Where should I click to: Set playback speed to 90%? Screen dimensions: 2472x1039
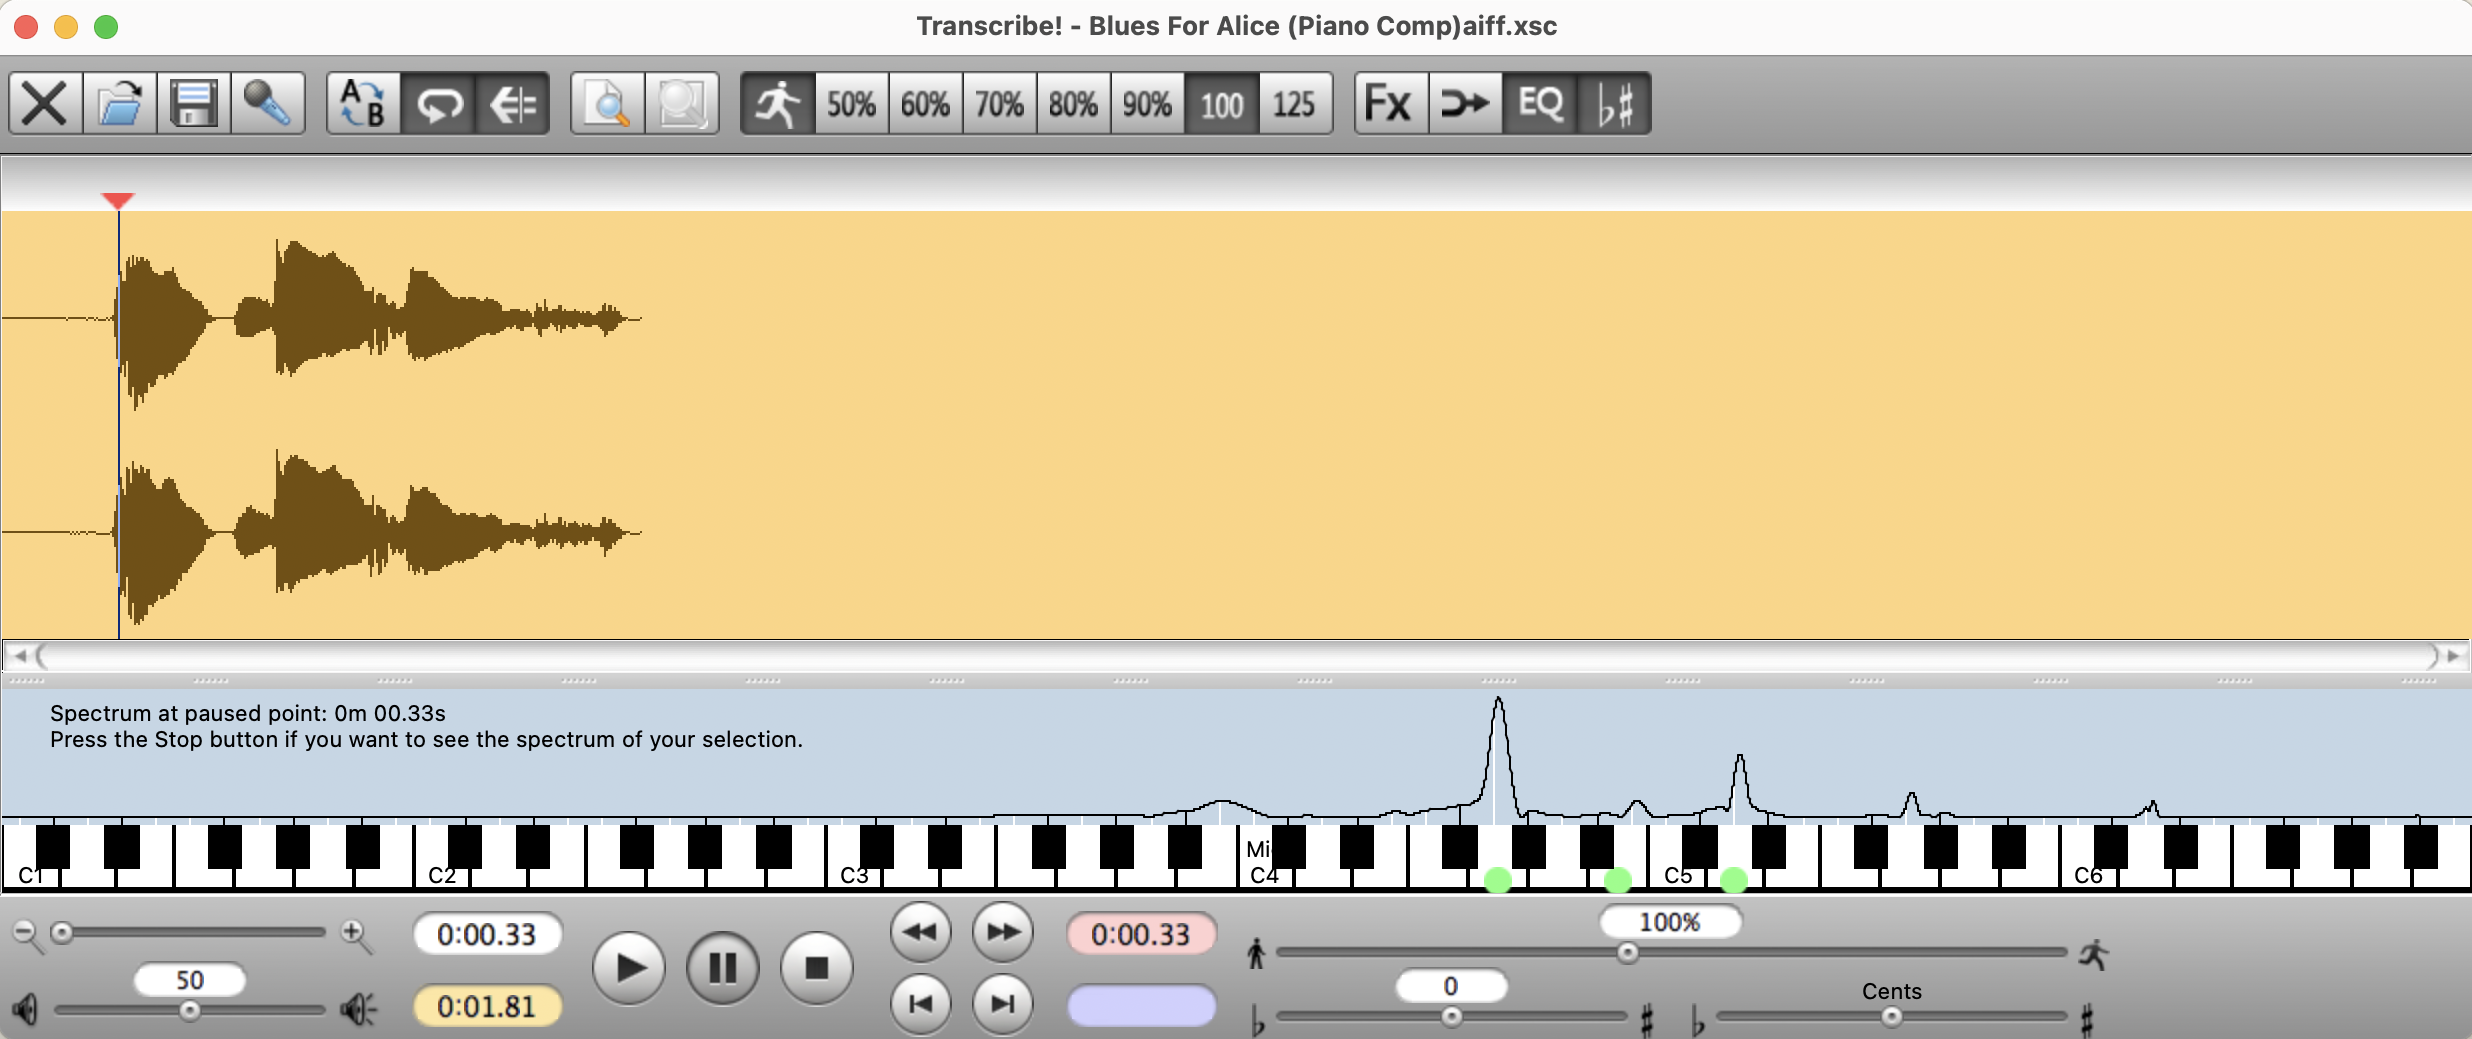pos(1148,103)
